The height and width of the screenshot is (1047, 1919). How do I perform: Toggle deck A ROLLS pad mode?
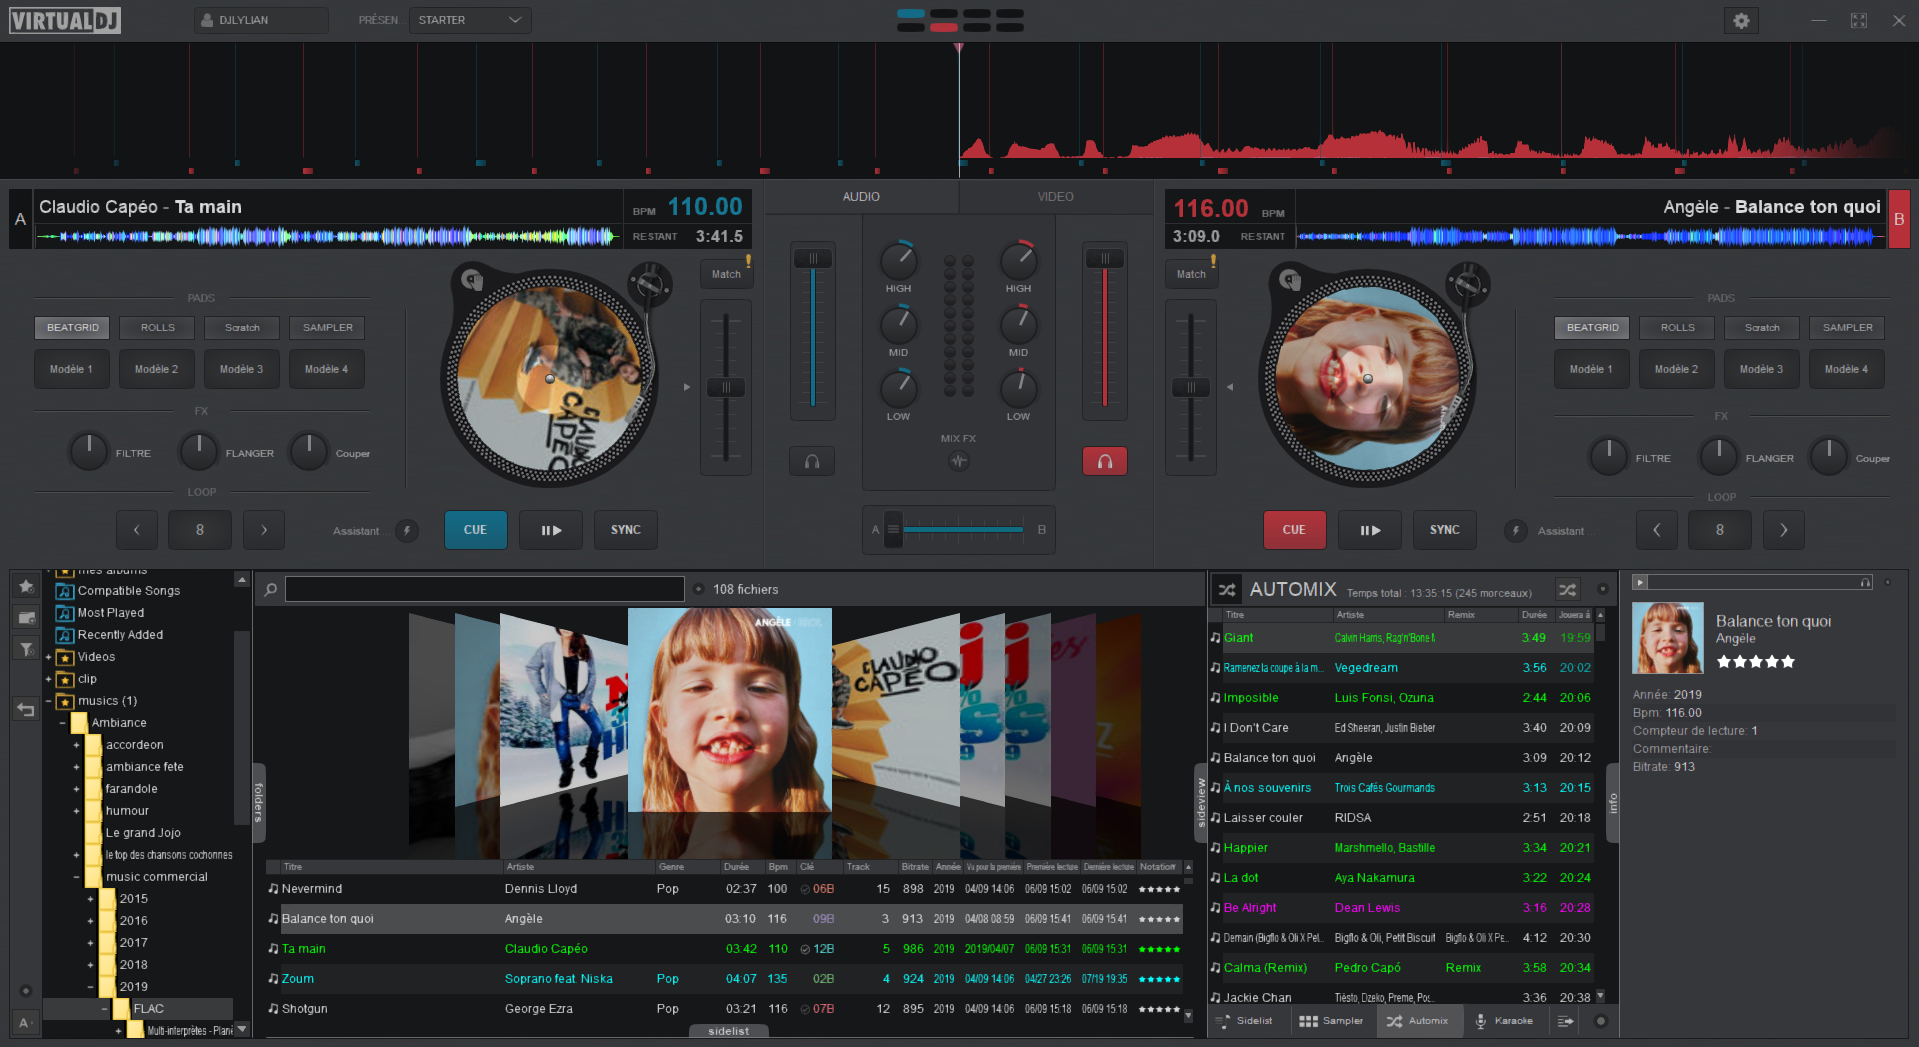click(158, 328)
